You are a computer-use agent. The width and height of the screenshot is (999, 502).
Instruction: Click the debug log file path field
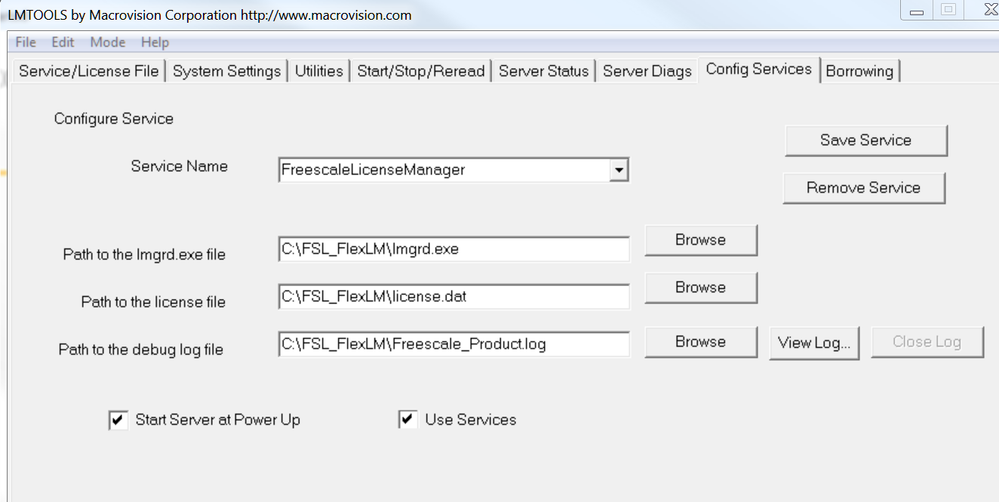tap(454, 344)
